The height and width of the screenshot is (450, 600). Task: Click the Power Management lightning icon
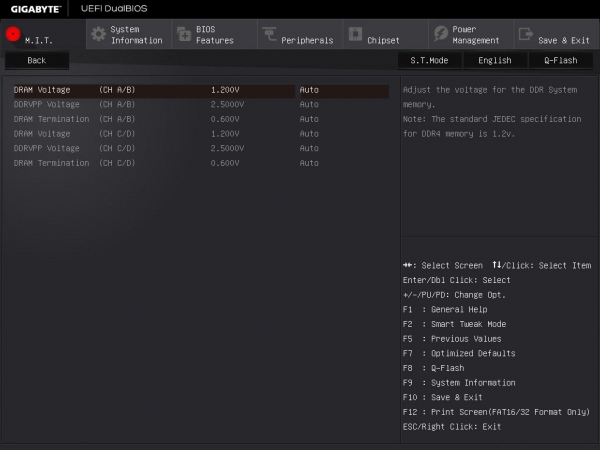(x=440, y=34)
